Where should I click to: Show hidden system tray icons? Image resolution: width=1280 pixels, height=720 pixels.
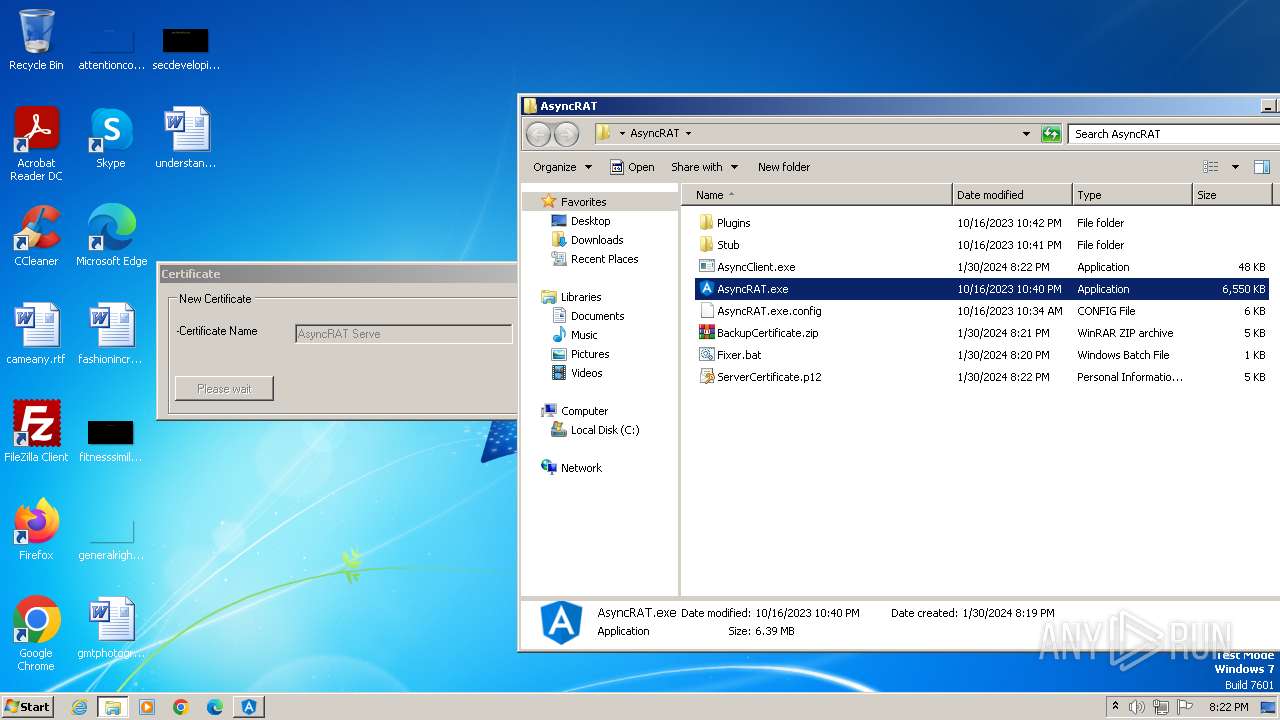1115,707
